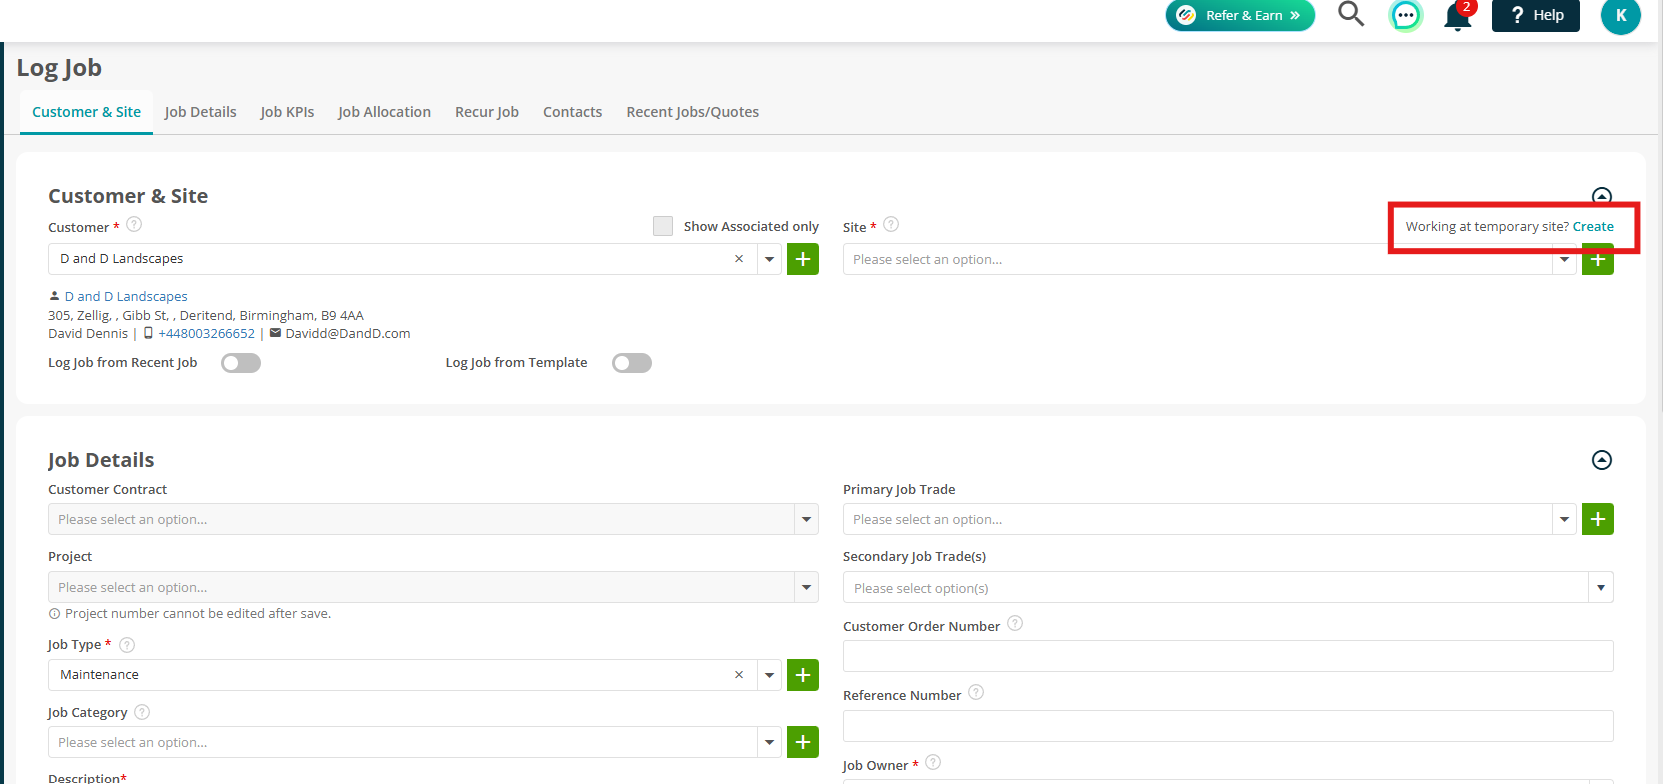Clear the D and D Landscapes customer selection
The image size is (1663, 784).
pos(739,259)
